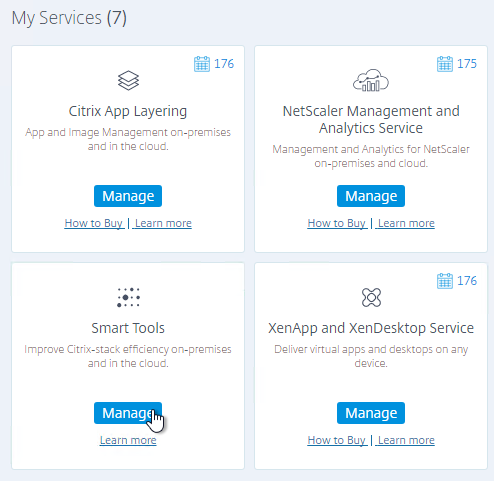Manage the NetScaler Management and Analytics Service
The height and width of the screenshot is (481, 494).
371,196
